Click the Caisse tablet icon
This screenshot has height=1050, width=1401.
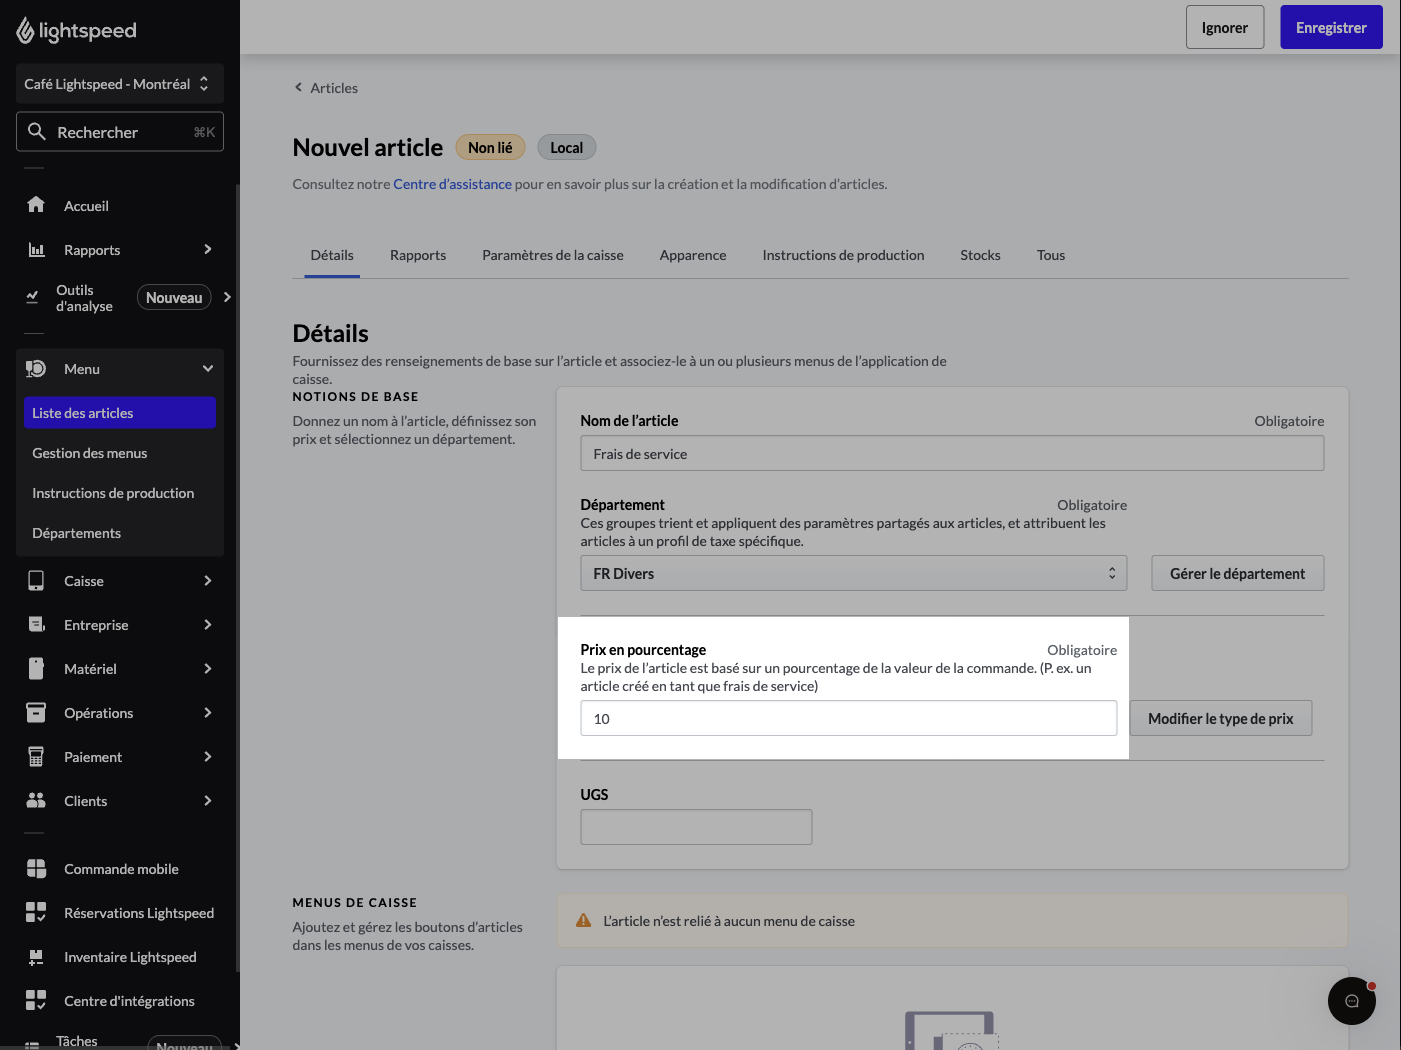(x=36, y=581)
